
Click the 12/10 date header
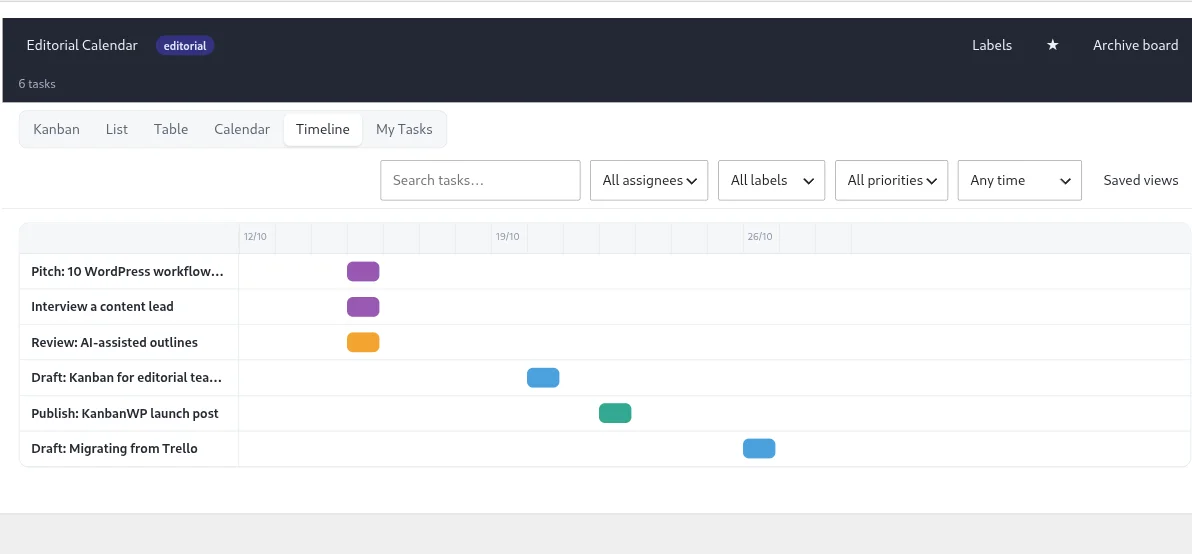coord(255,236)
